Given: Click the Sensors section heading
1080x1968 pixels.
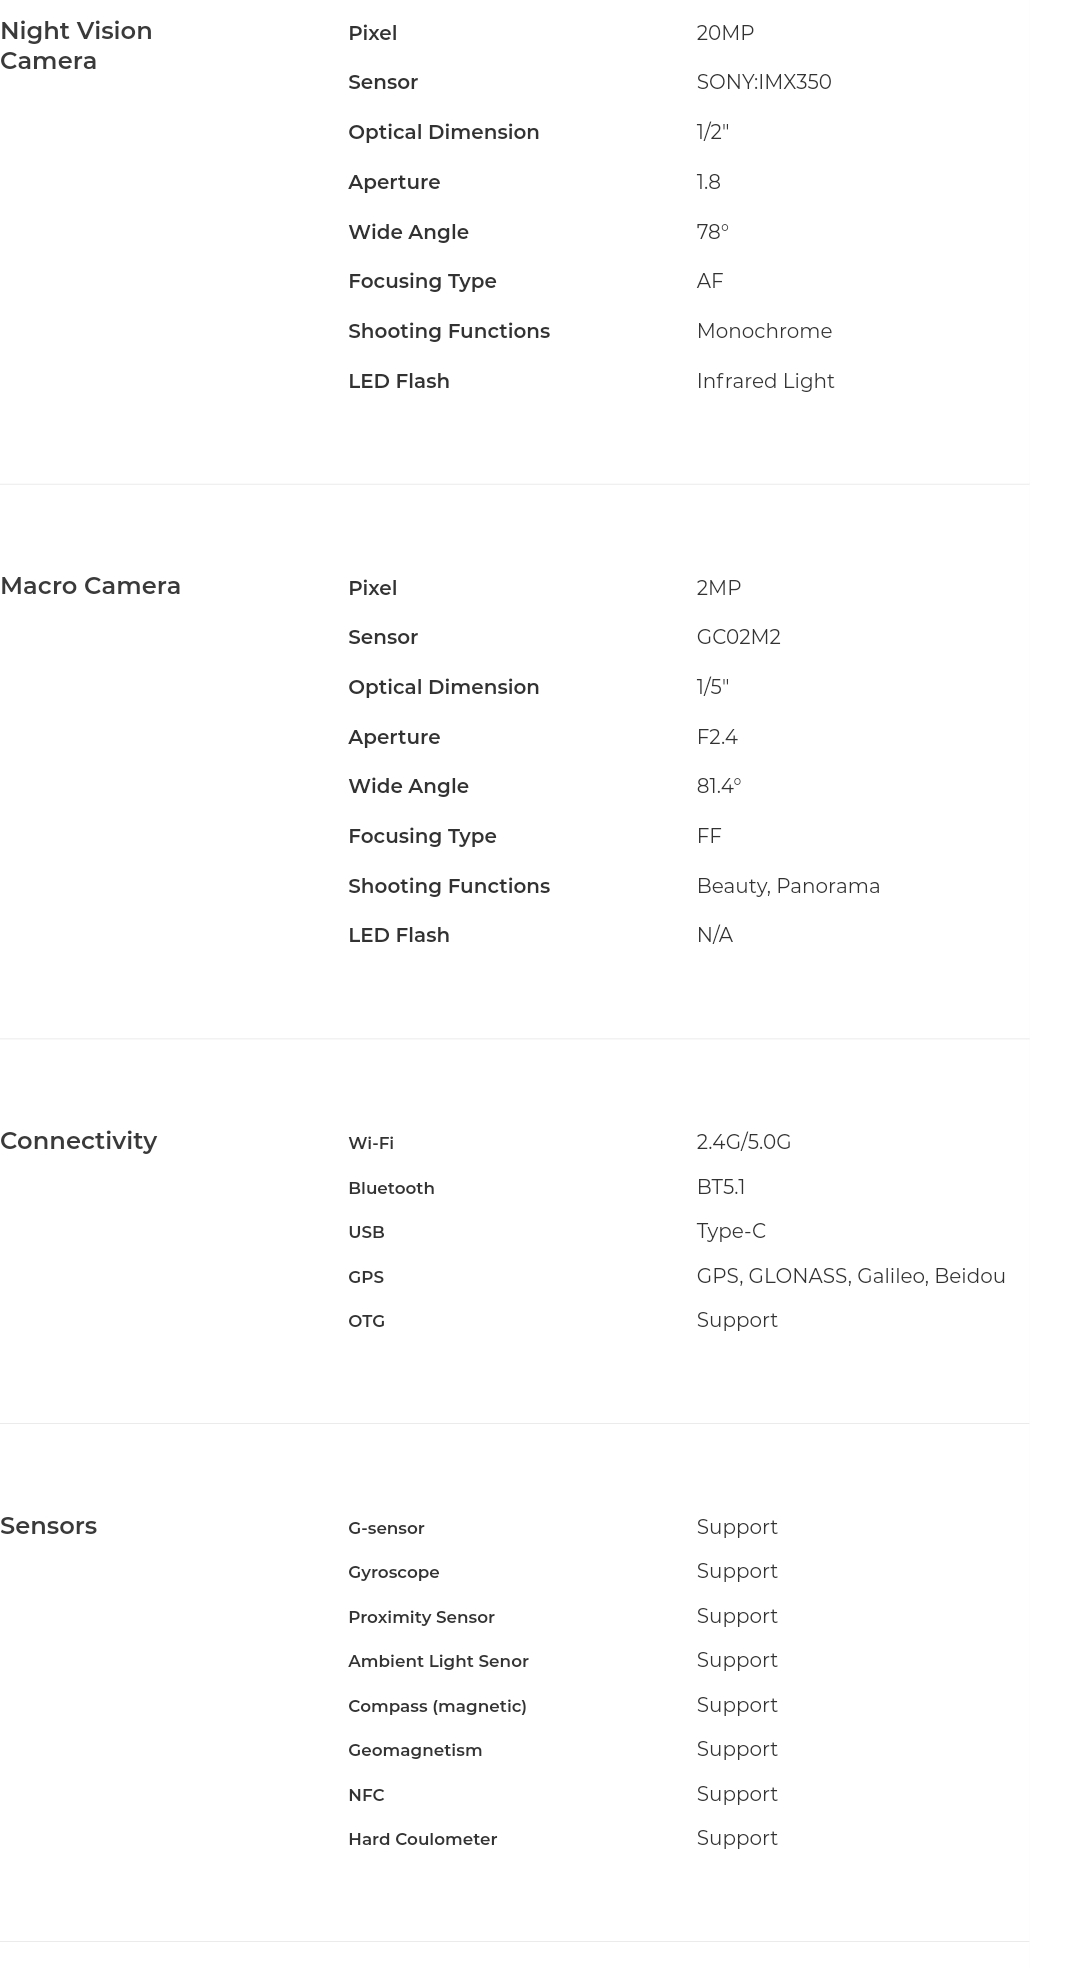Looking at the screenshot, I should pos(48,1526).
